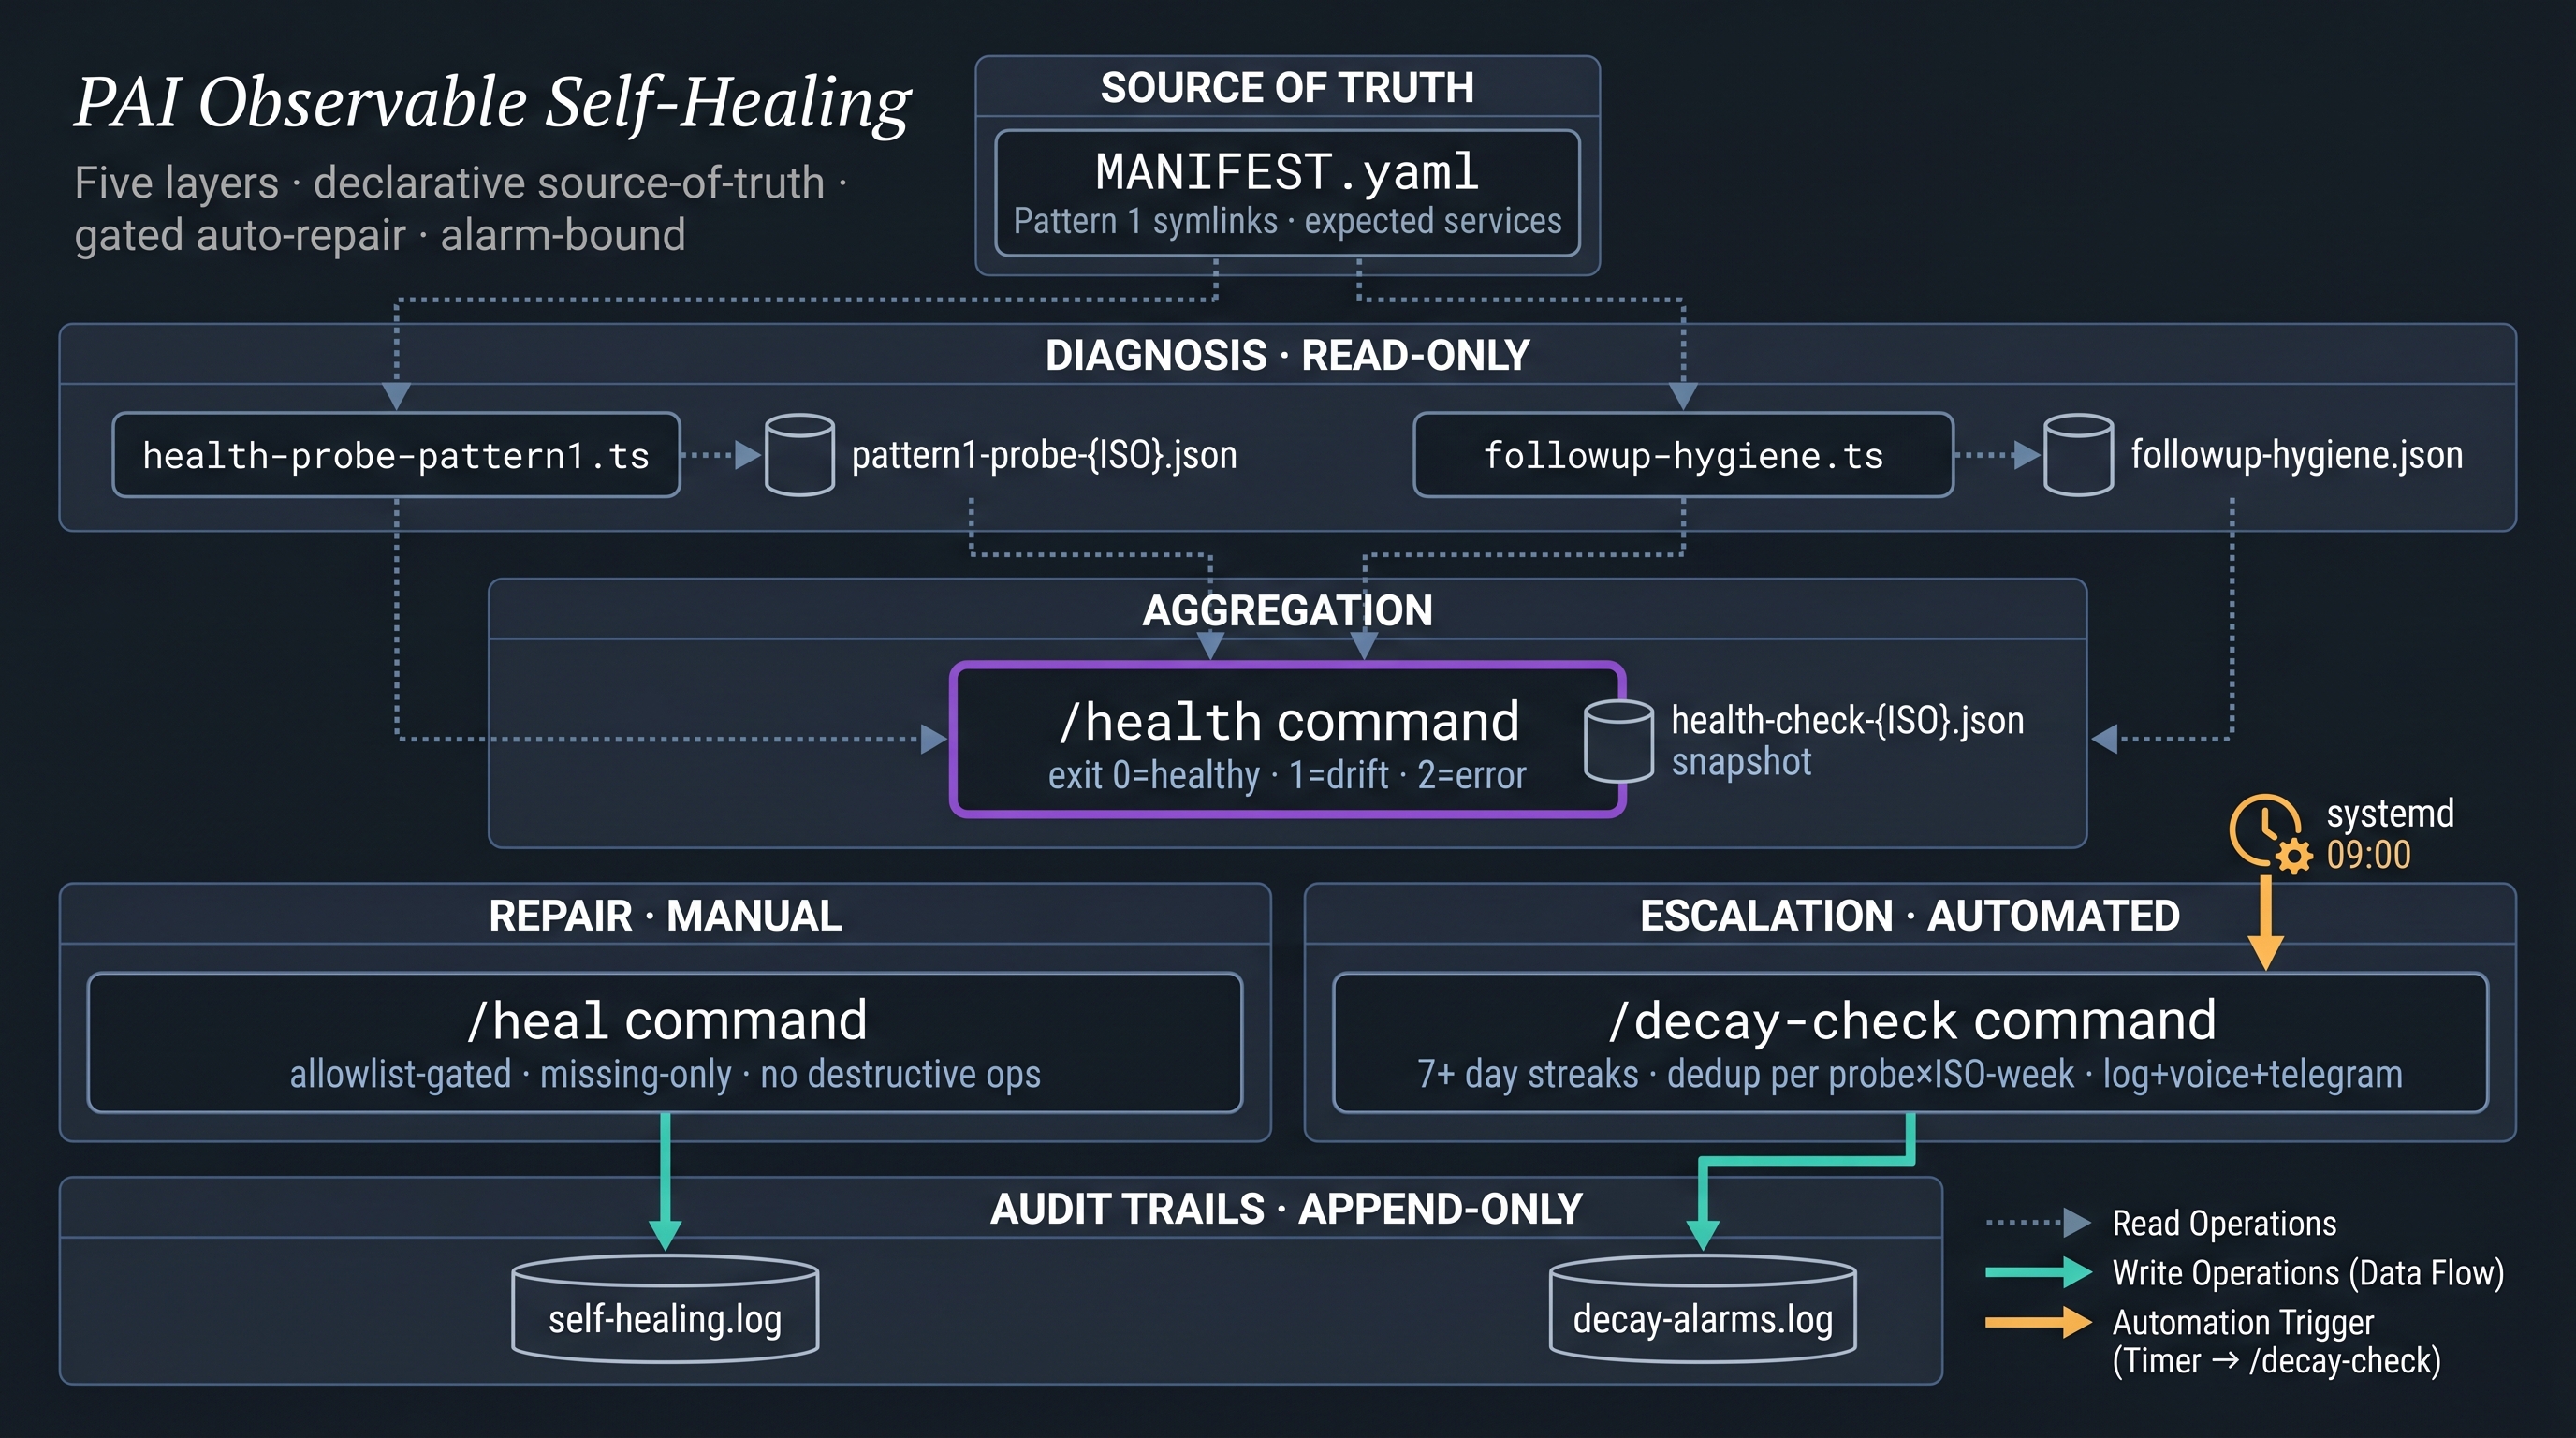This screenshot has width=2576, height=1438.
Task: Click the /decay-check command box
Action: pyautogui.click(x=1910, y=1042)
